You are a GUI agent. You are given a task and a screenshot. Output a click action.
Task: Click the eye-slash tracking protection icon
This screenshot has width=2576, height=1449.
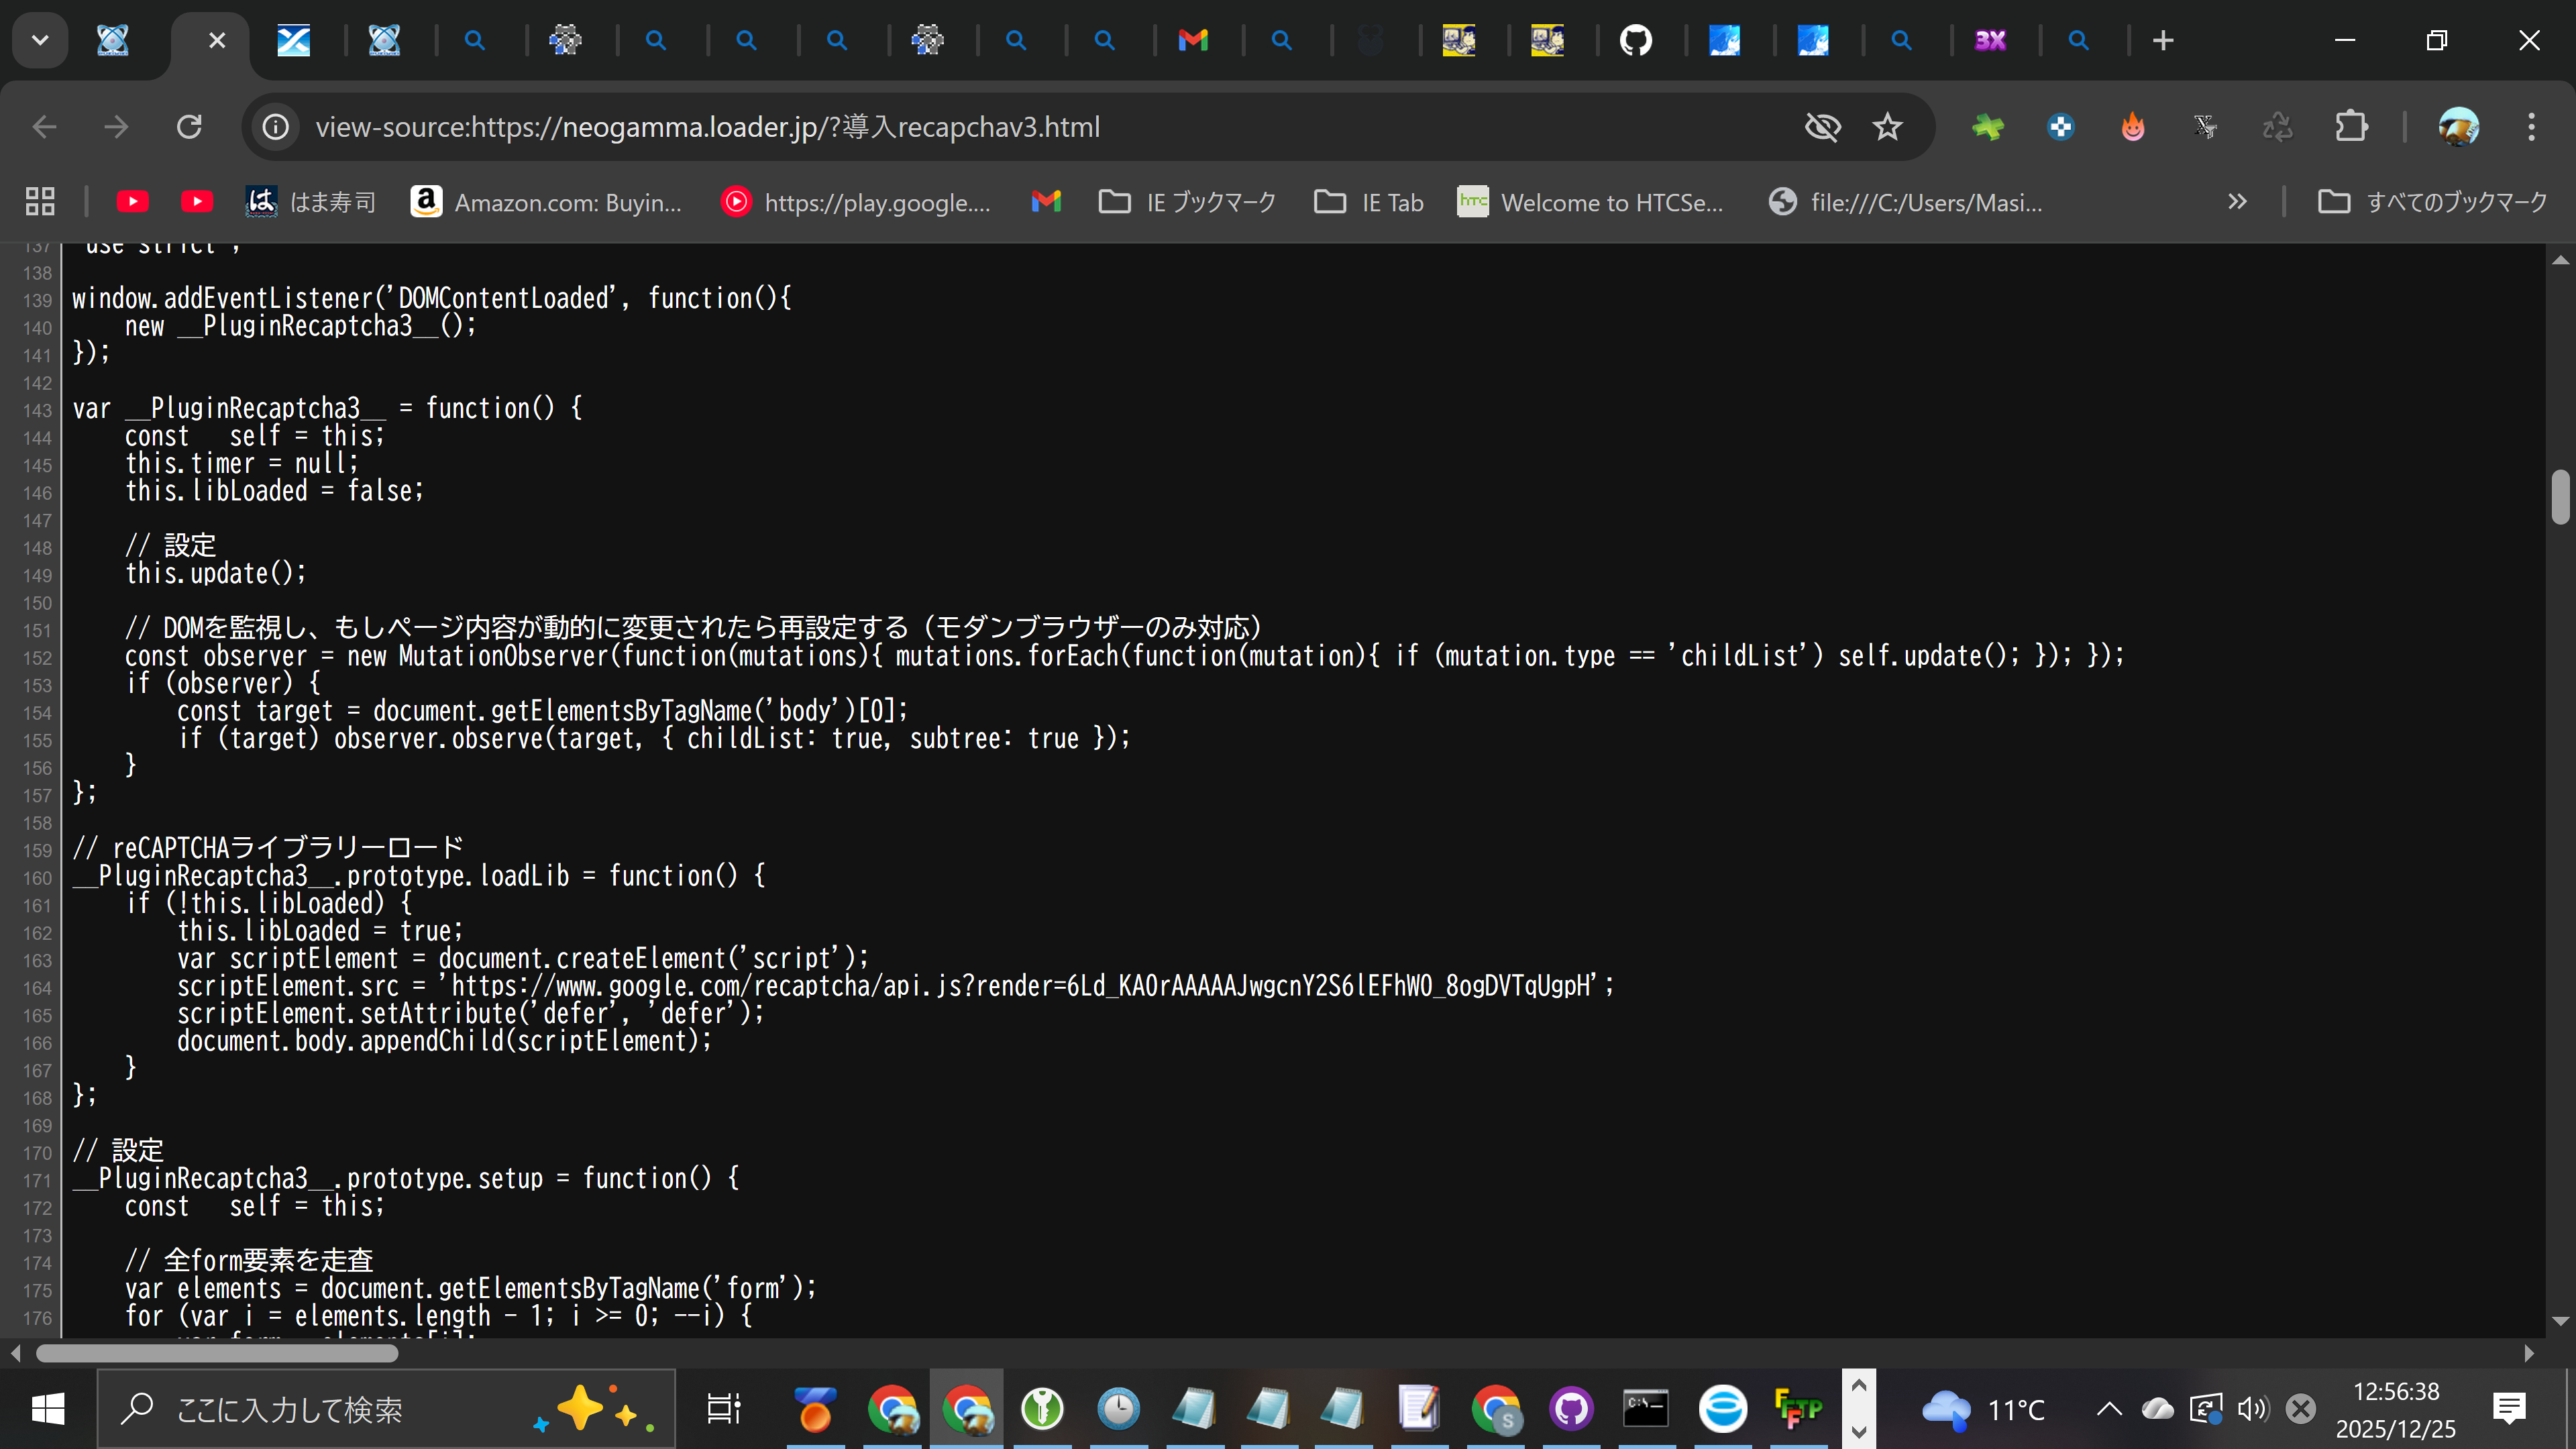[1822, 127]
